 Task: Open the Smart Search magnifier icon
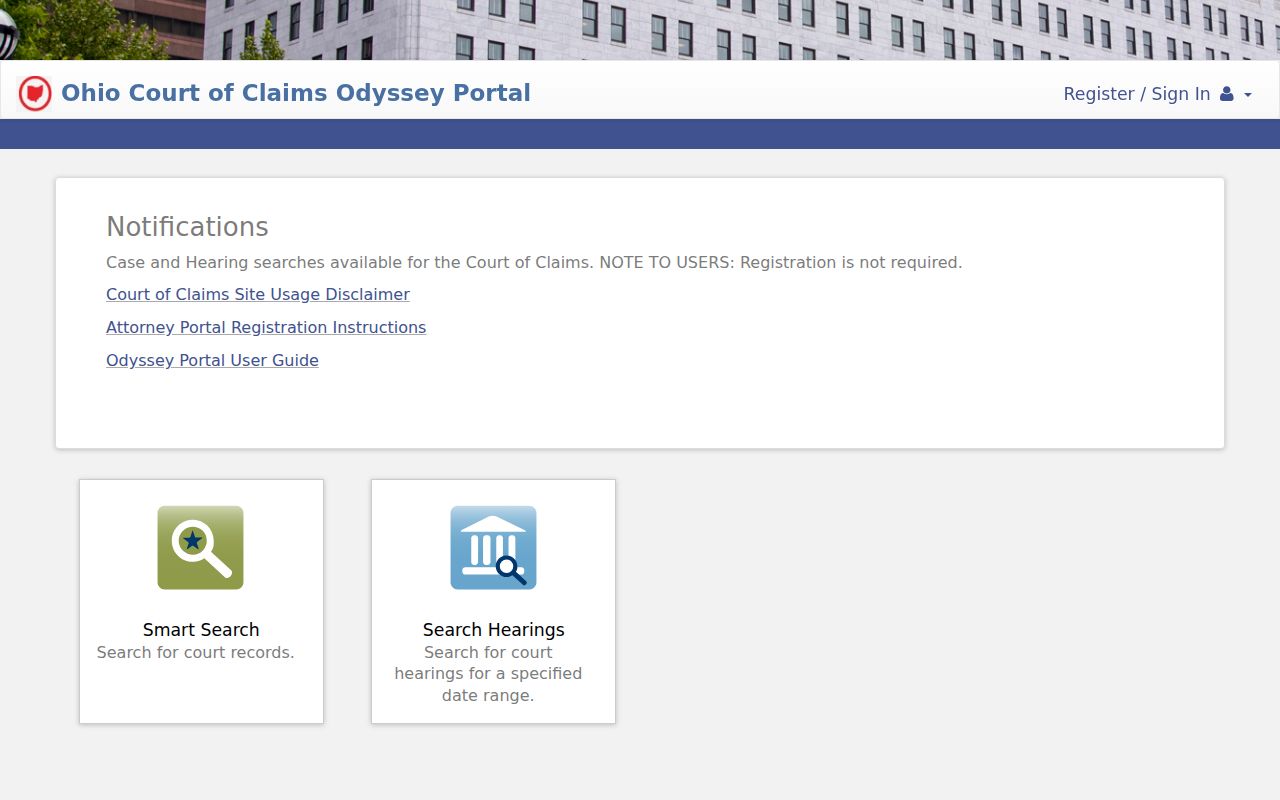pyautogui.click(x=200, y=547)
